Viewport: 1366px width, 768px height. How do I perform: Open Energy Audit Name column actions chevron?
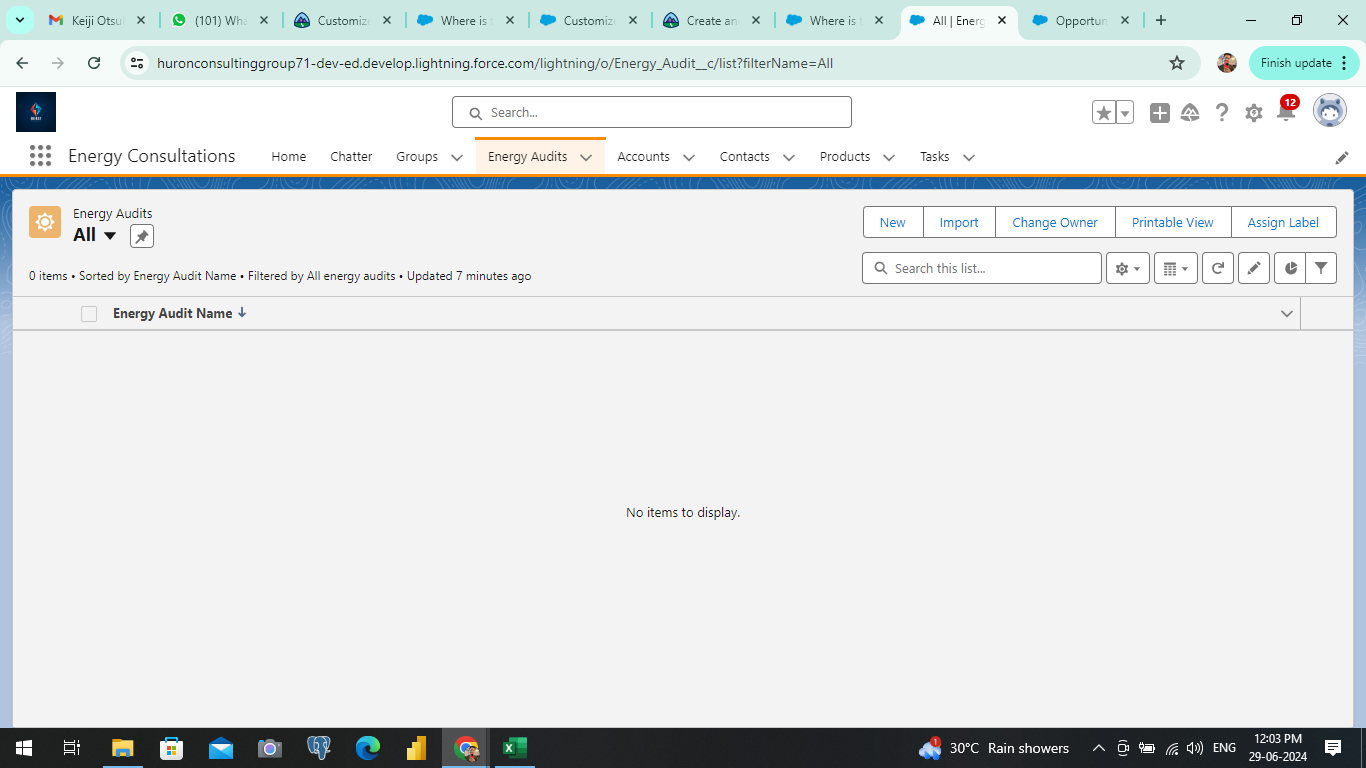point(1287,314)
